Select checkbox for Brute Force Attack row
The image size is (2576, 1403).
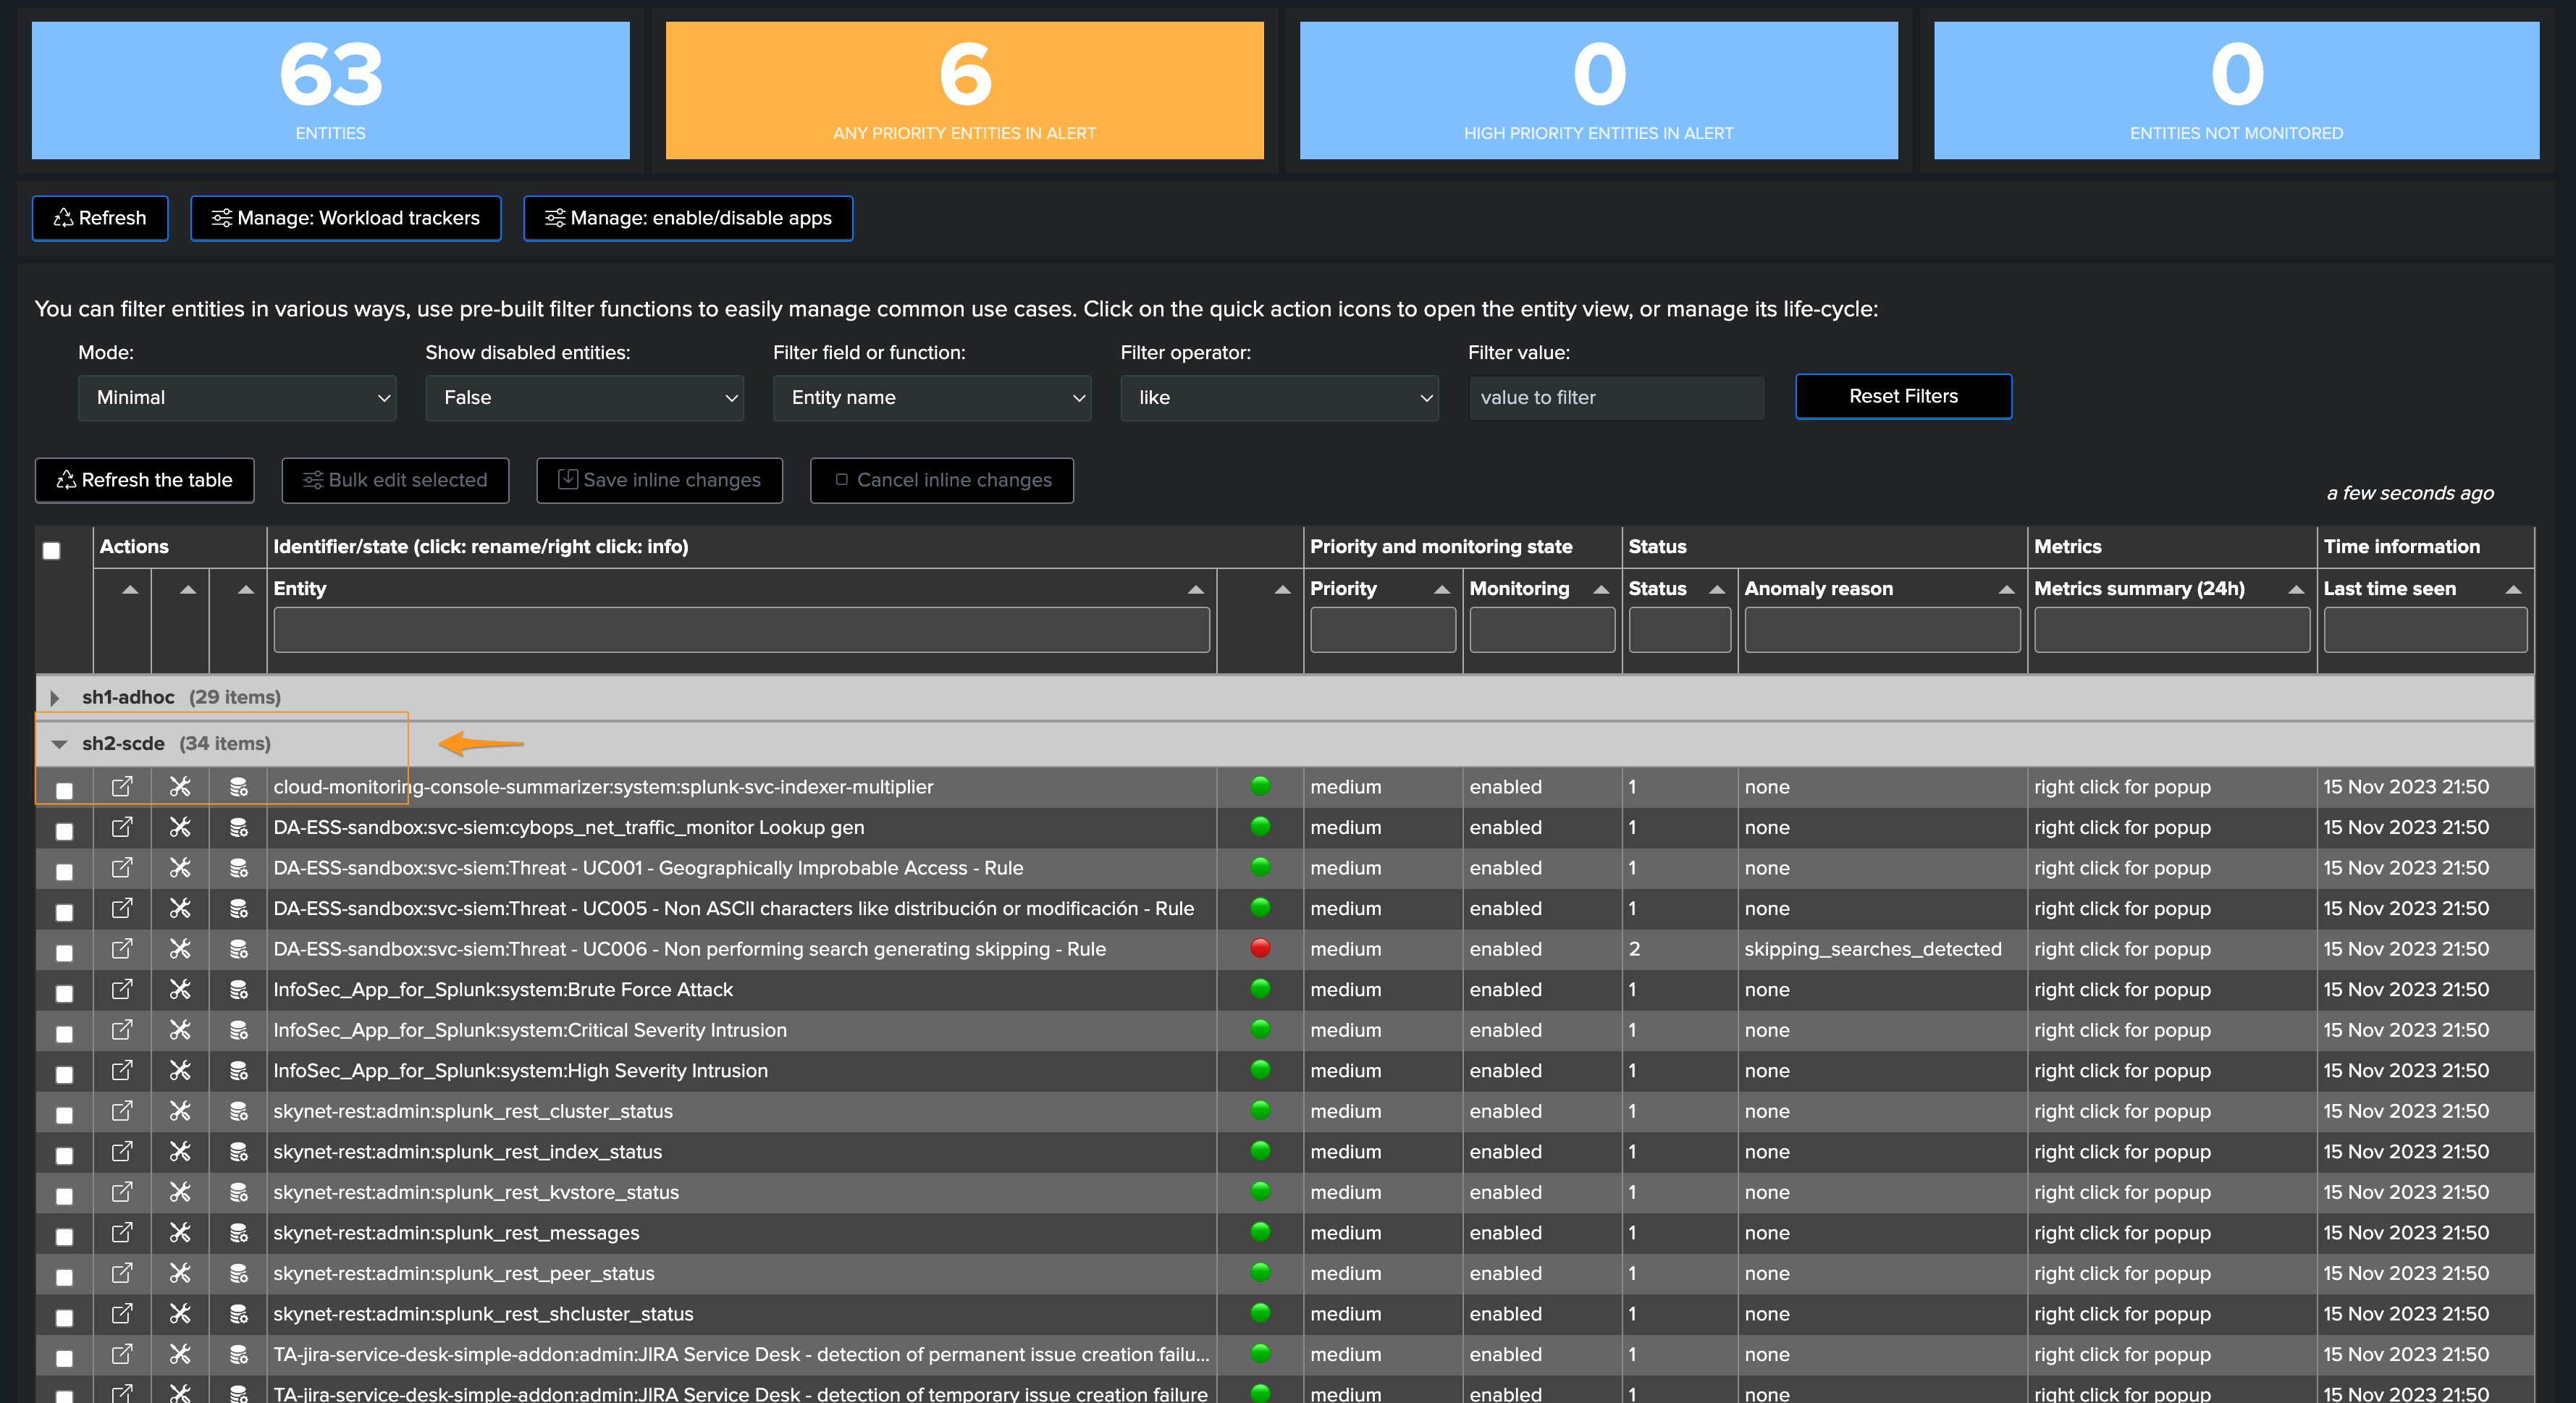click(x=65, y=994)
